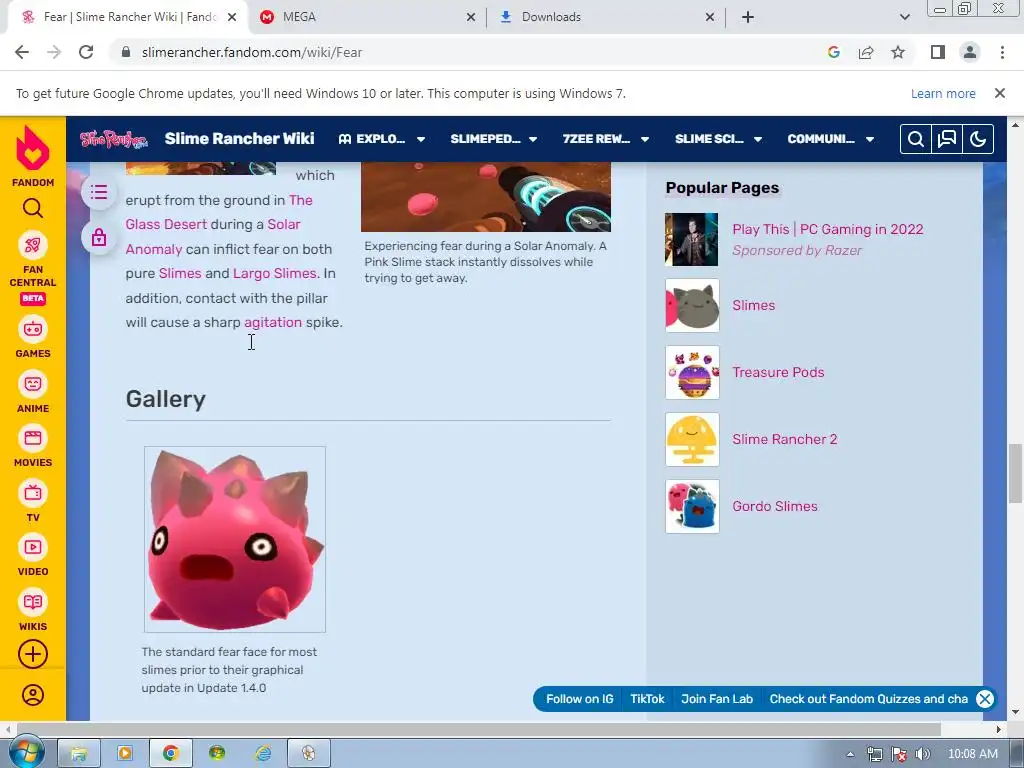Open the user profile icon in sidebar
Viewport: 1024px width, 768px height.
click(x=33, y=695)
